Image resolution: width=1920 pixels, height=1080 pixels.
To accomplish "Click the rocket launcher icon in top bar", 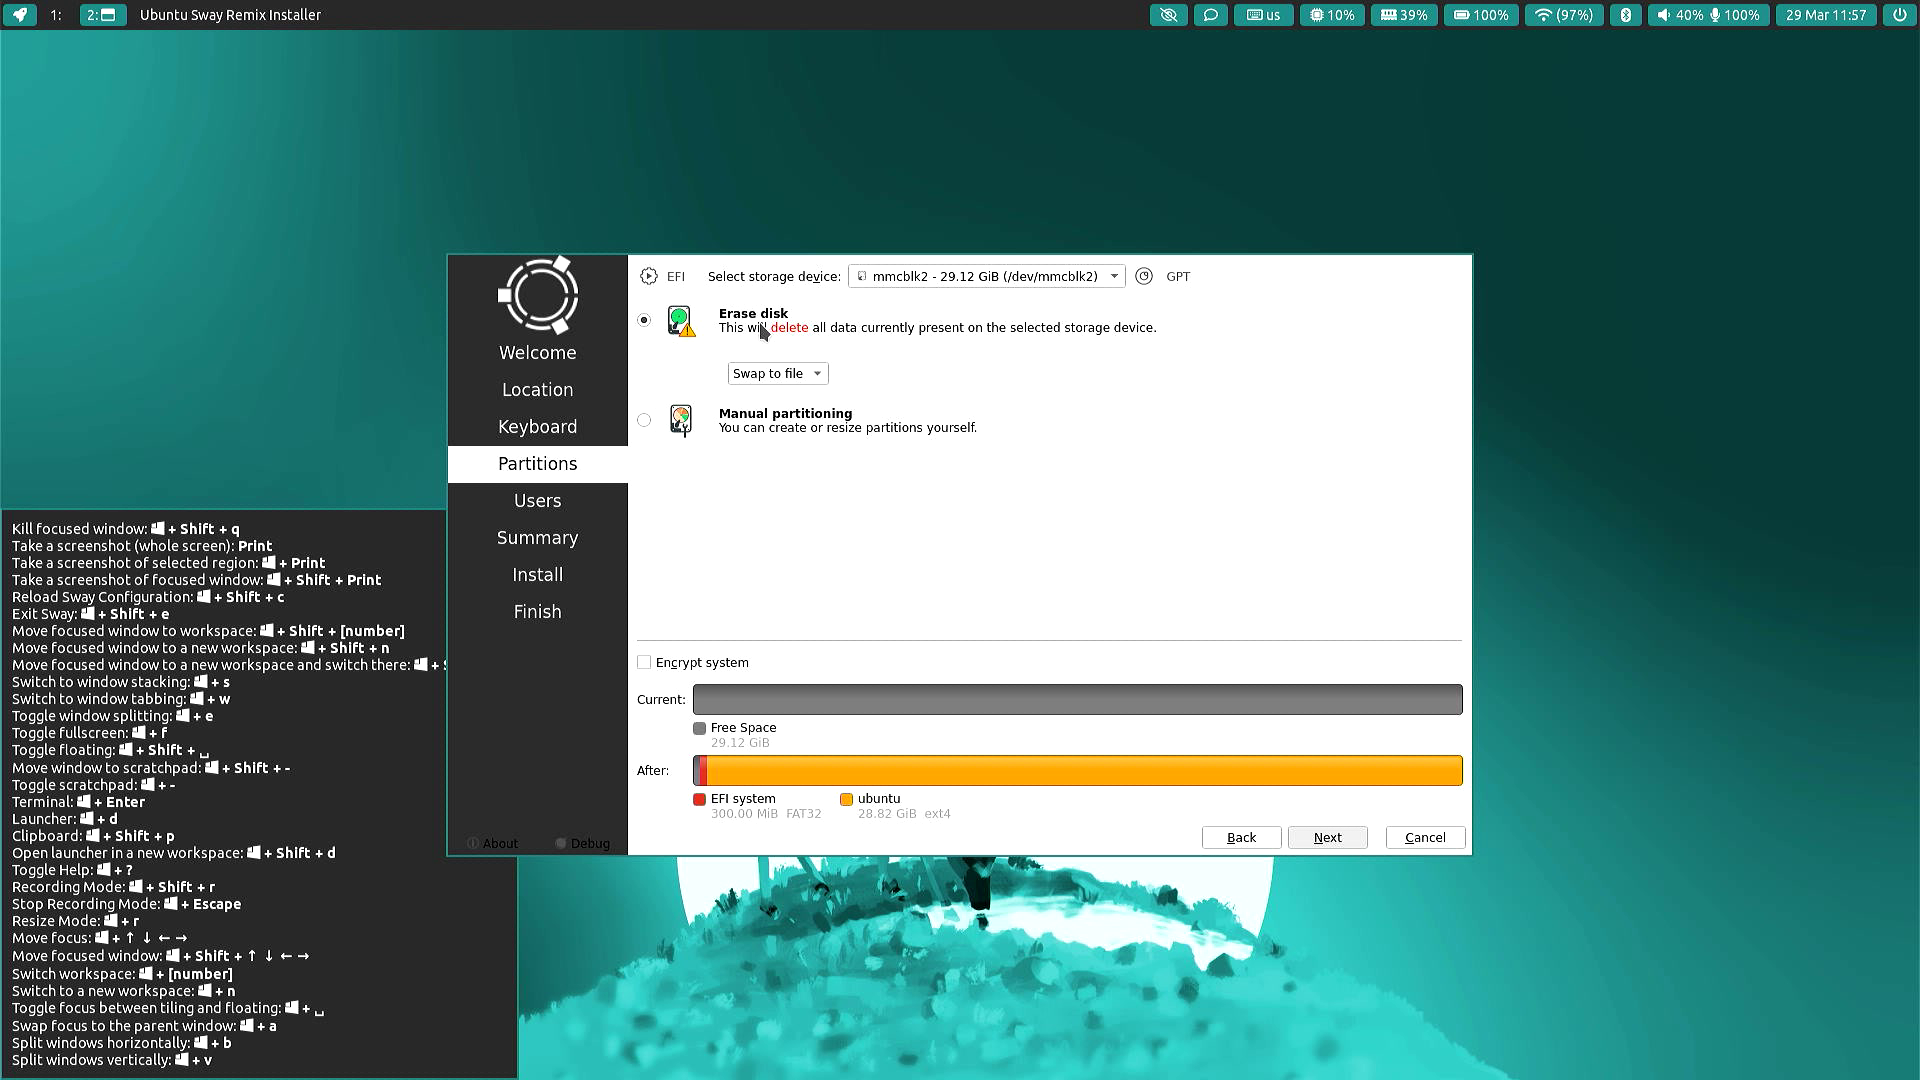I will pyautogui.click(x=19, y=15).
